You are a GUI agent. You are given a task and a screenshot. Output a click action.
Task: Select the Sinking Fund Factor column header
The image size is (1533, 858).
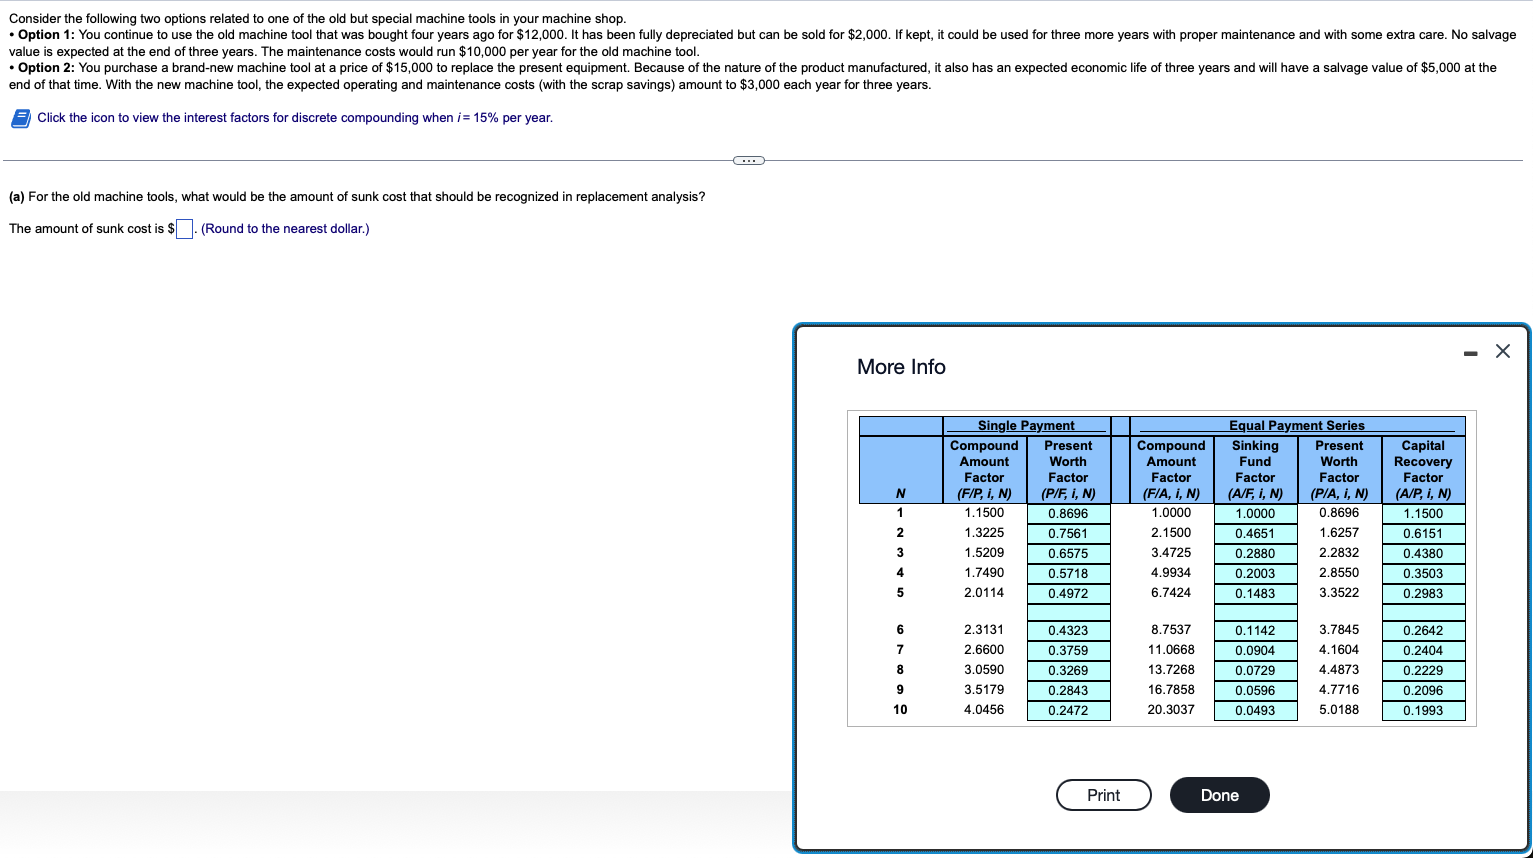tap(1255, 469)
